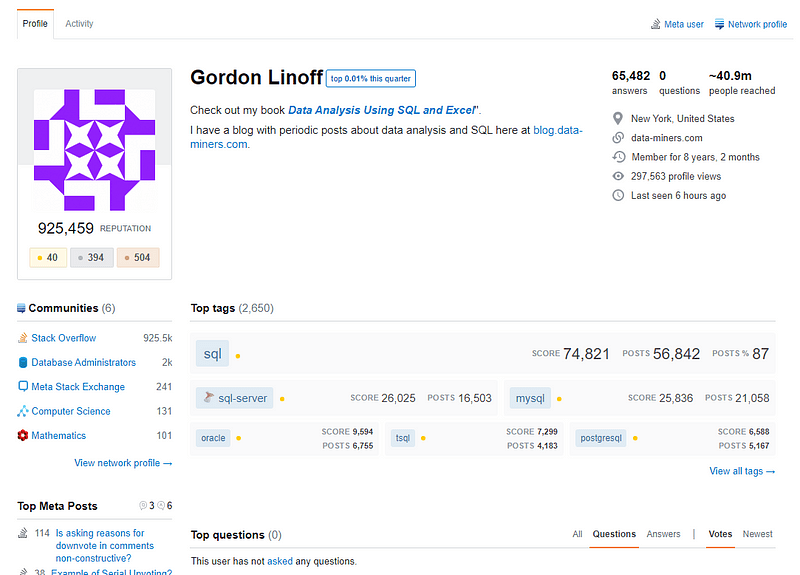Click the profile views eye icon
Viewport: 800px width, 575px height.
tap(618, 176)
